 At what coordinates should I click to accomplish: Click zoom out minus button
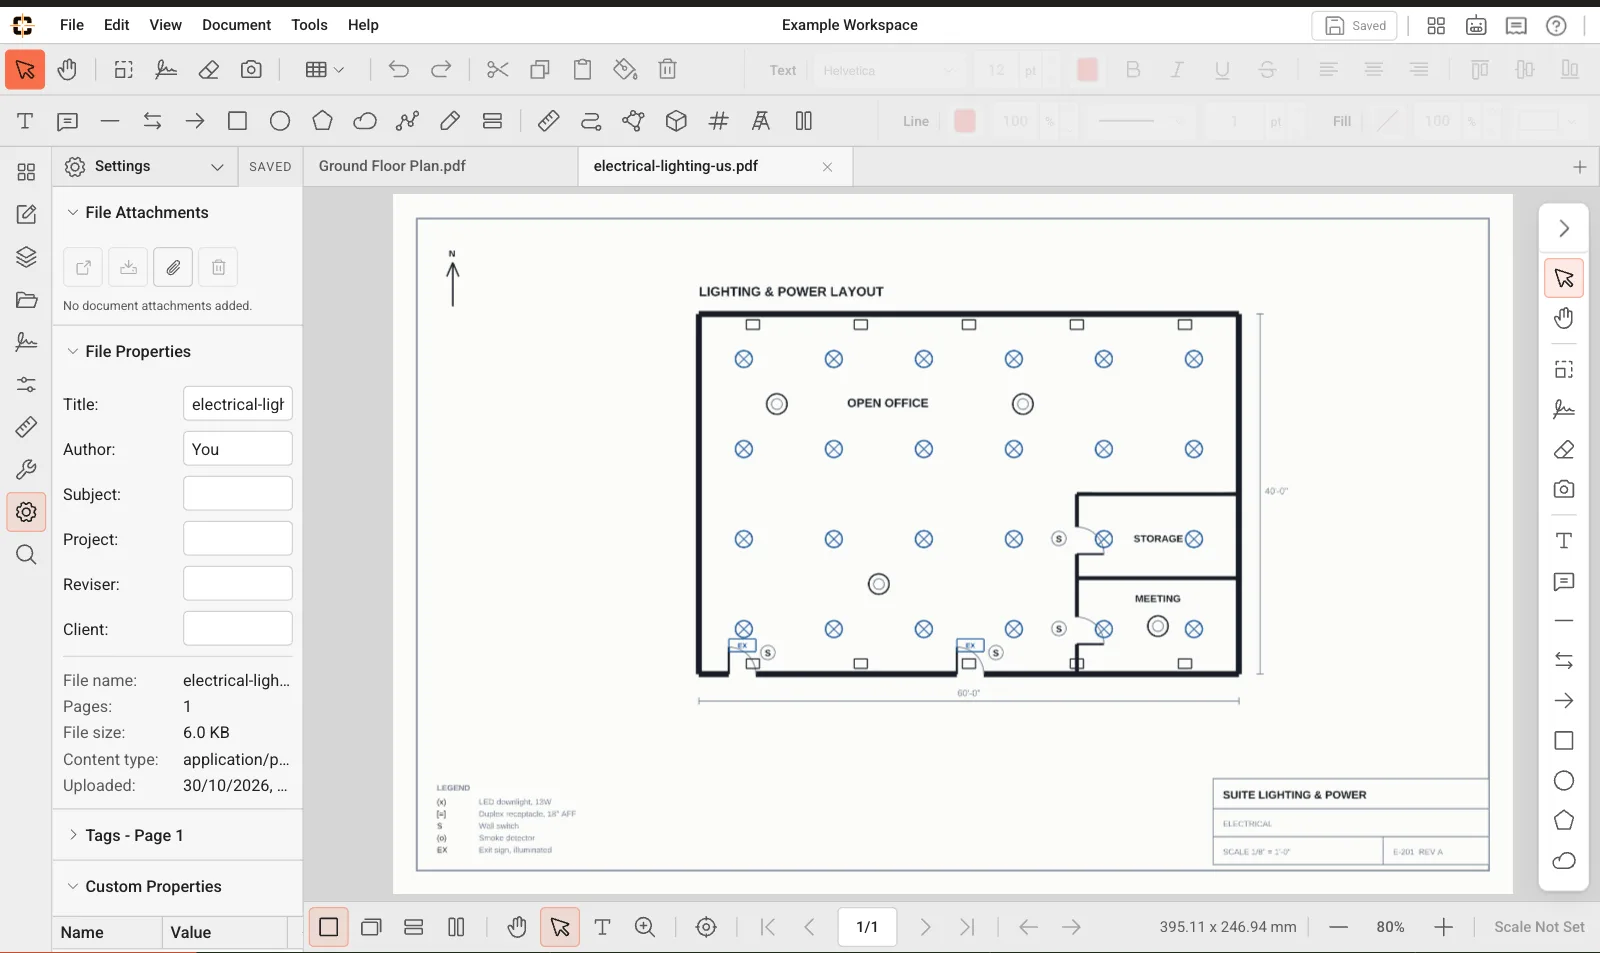[1338, 927]
